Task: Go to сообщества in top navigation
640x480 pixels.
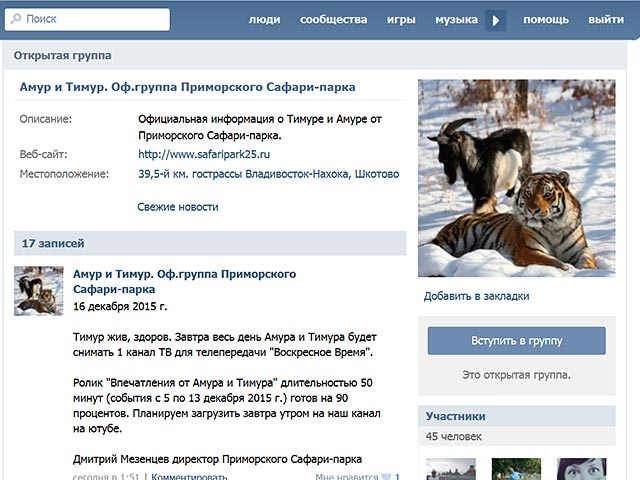Action: (333, 20)
